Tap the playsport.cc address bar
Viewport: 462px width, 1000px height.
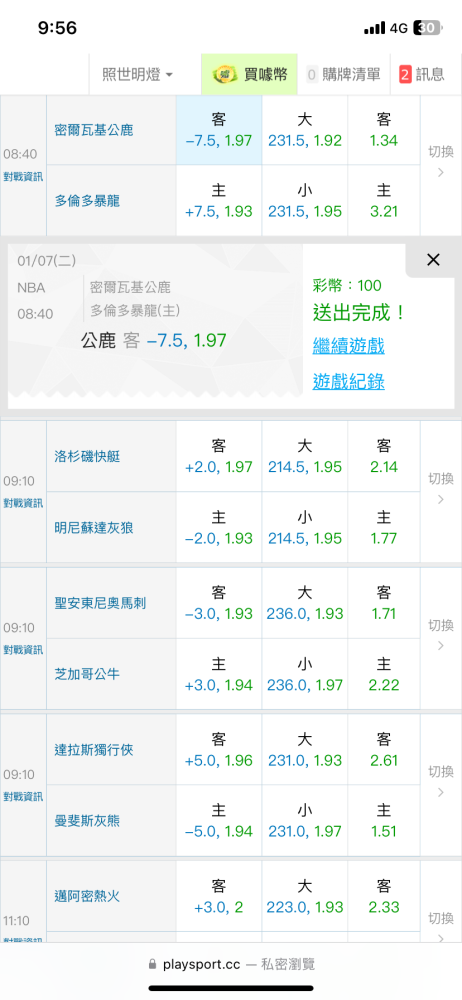tap(231, 964)
